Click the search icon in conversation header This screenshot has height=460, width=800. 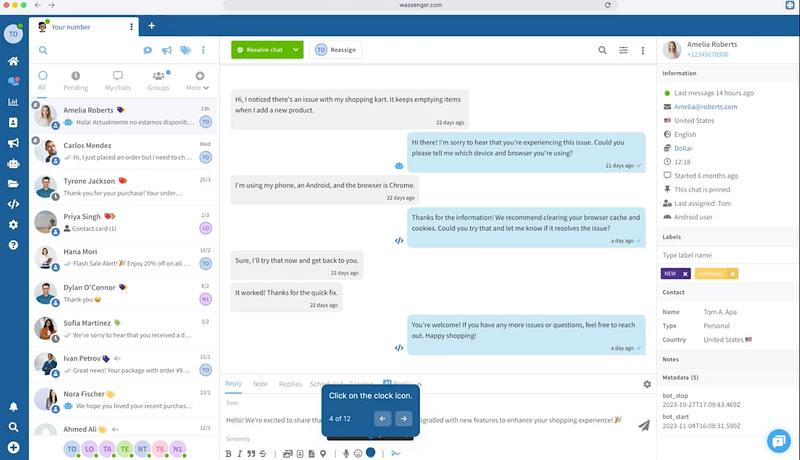coord(602,50)
